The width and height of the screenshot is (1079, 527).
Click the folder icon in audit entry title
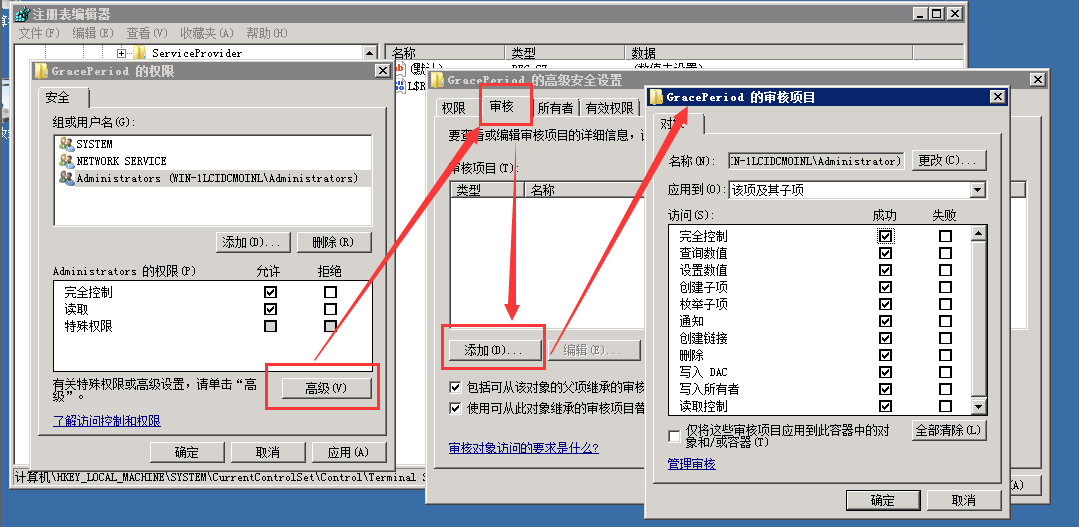(656, 97)
